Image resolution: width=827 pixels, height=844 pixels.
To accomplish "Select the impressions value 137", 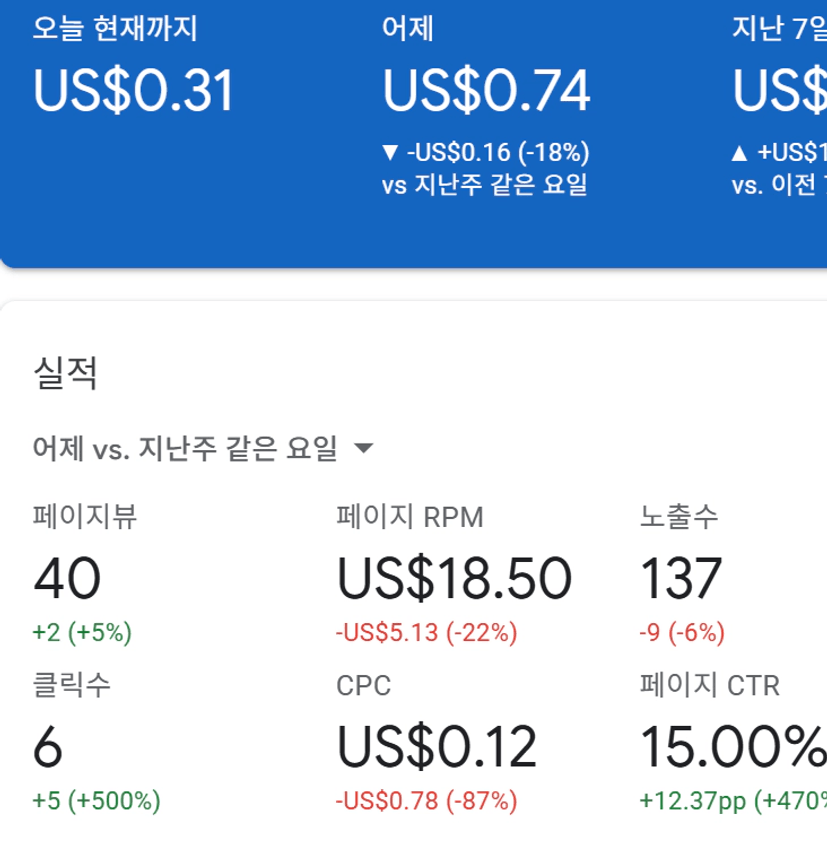I will [680, 578].
